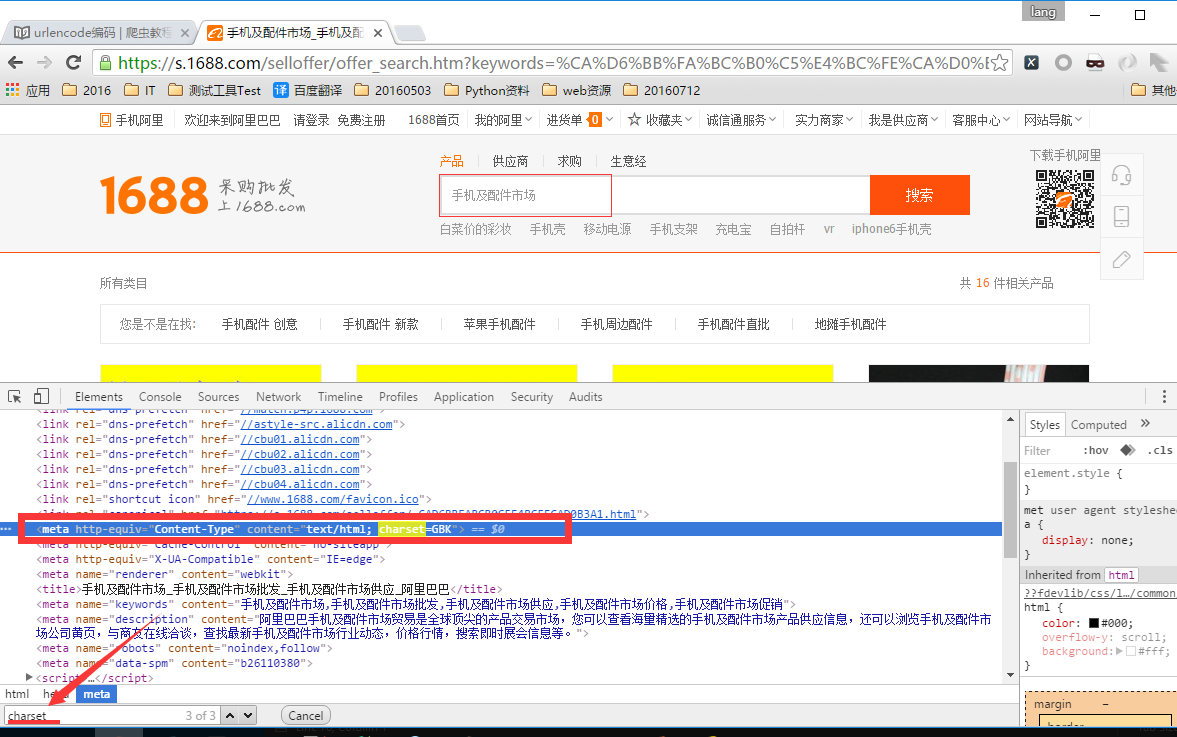1177x737 pixels.
Task: Activate the DevTools inspect element picker
Action: 15,397
